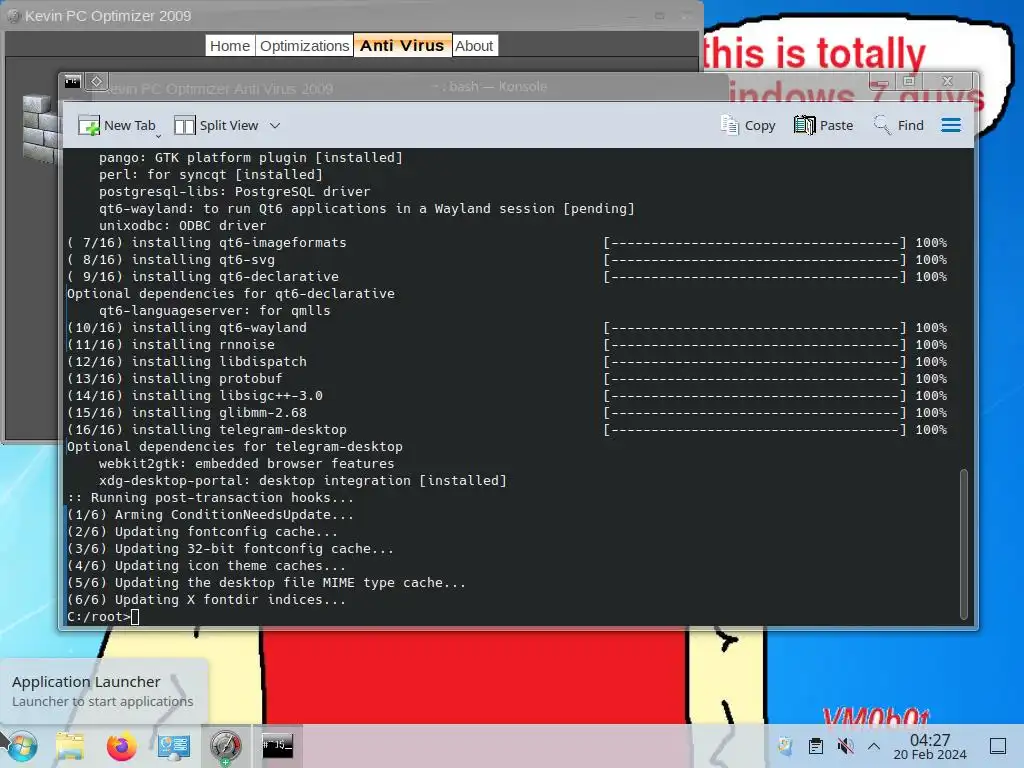Click the package updates tray icon
Screen dimensions: 1024x768
tap(785, 746)
